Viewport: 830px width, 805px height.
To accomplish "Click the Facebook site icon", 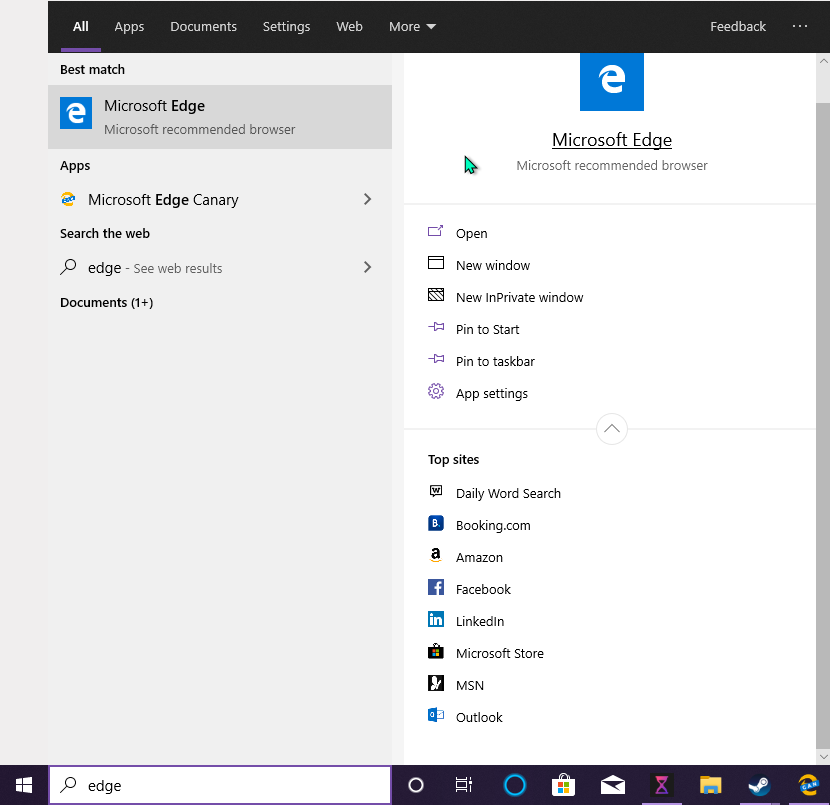I will click(436, 587).
